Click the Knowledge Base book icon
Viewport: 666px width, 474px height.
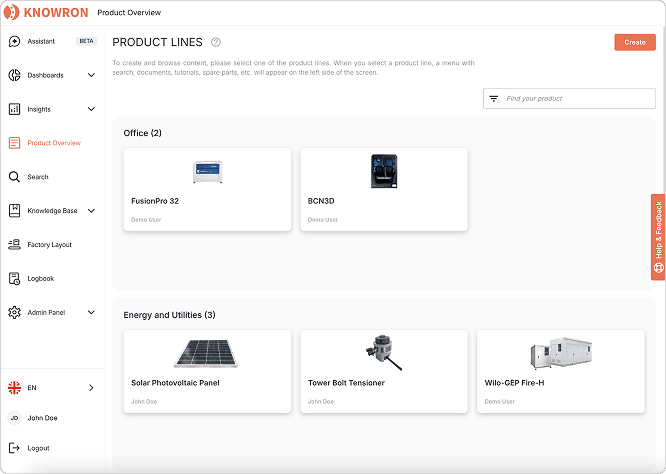tap(14, 211)
